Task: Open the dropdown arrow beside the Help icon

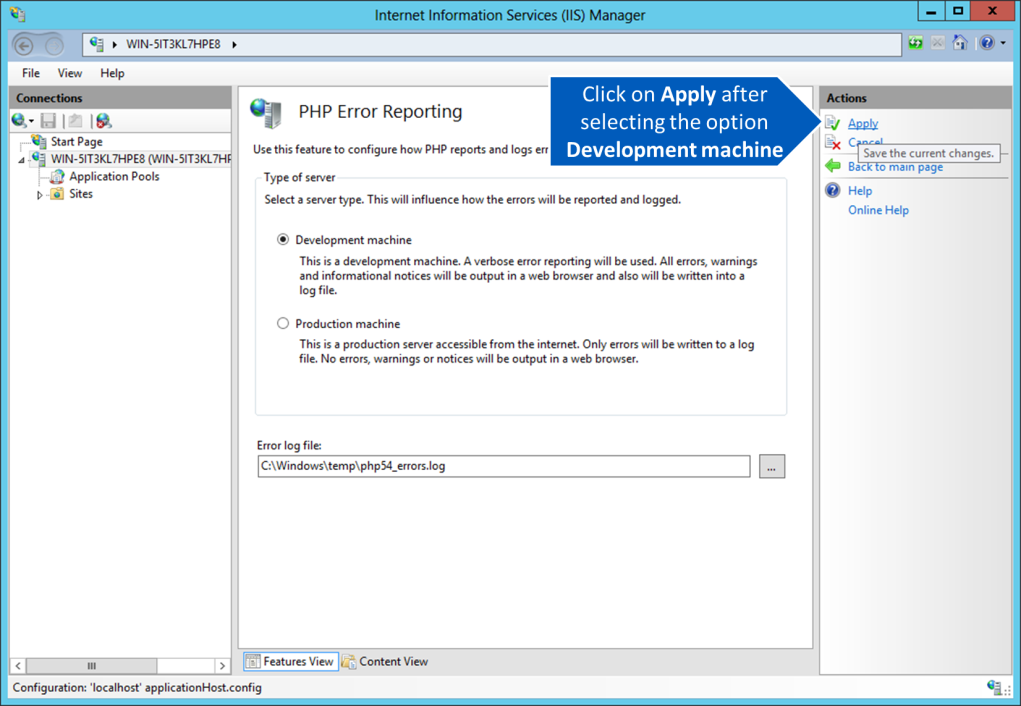Action: pyautogui.click(x=1003, y=43)
